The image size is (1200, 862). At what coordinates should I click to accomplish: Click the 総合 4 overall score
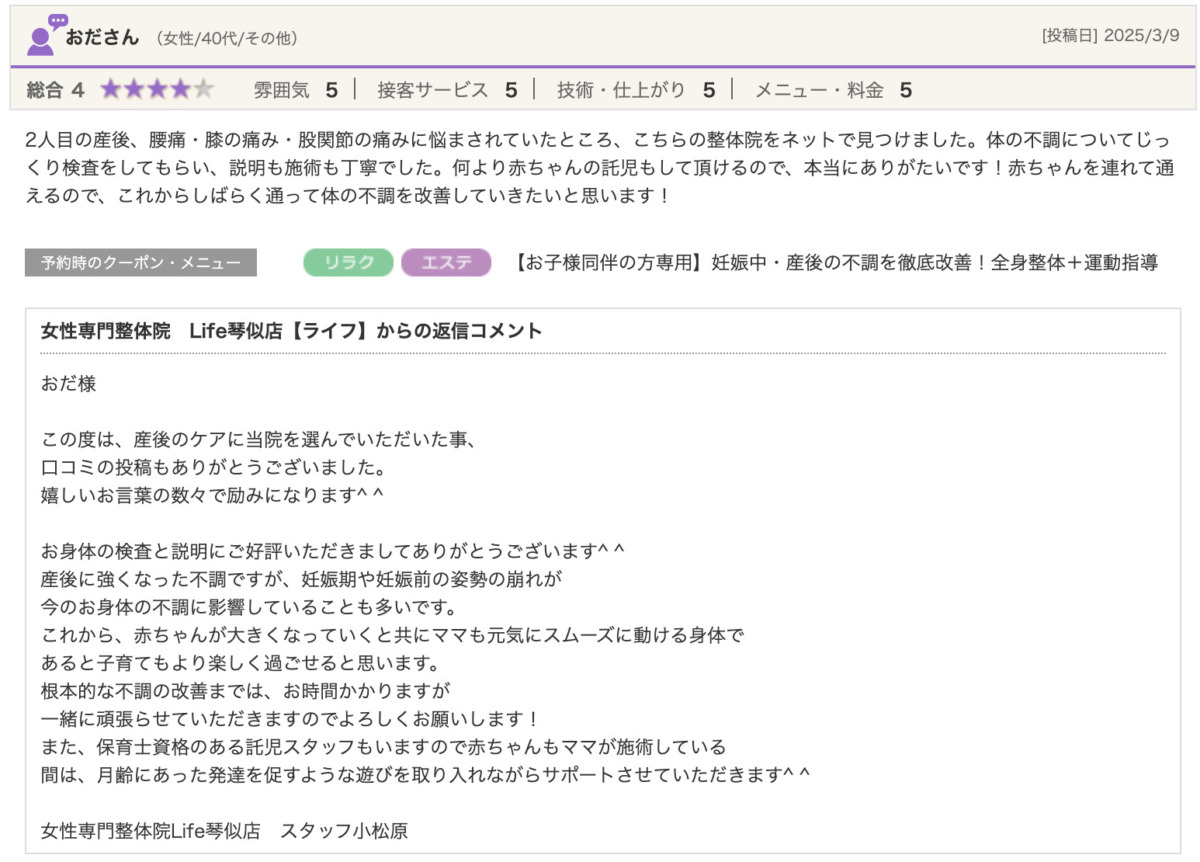[x=56, y=90]
